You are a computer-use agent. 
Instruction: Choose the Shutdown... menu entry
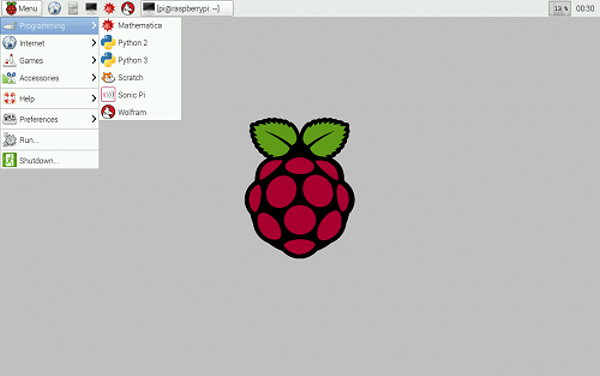[x=49, y=160]
